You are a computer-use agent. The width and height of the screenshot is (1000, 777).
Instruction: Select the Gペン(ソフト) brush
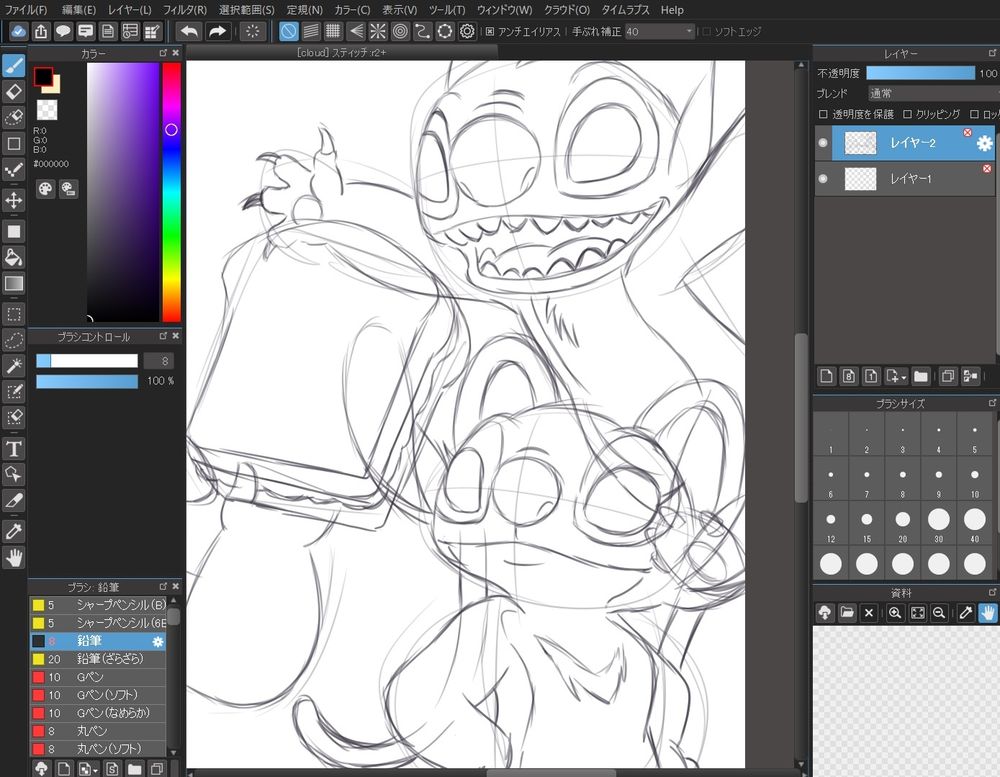point(98,695)
